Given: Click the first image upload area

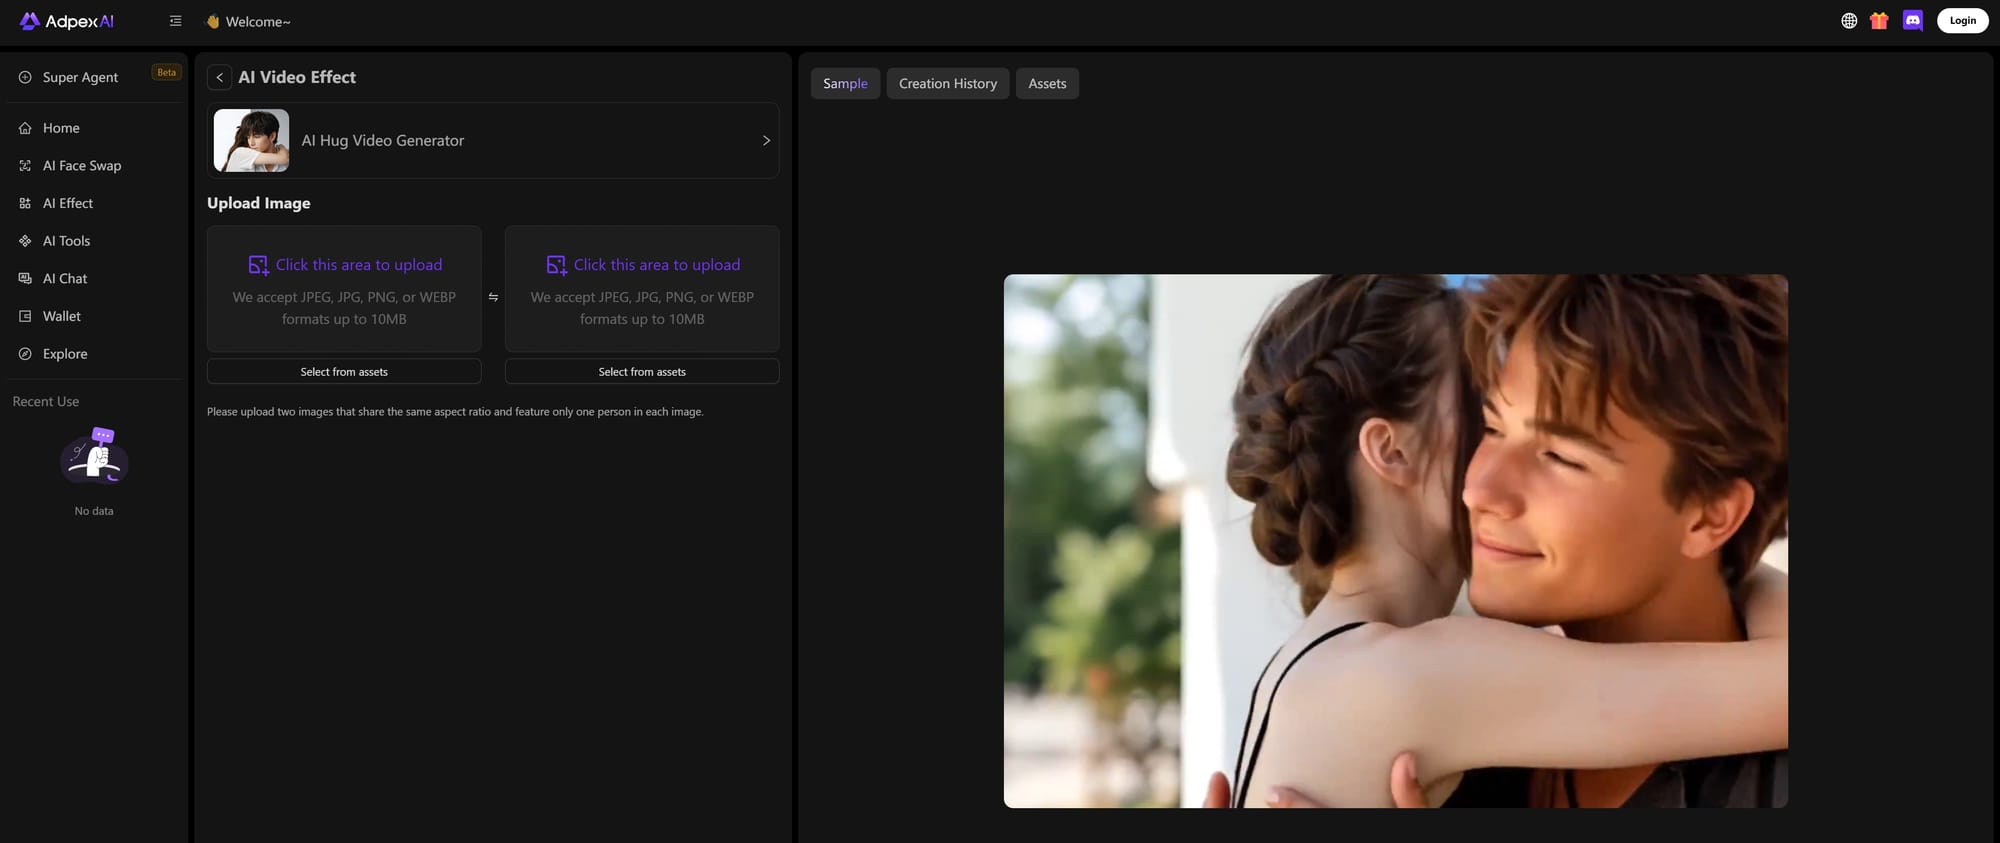Looking at the screenshot, I should tap(344, 289).
